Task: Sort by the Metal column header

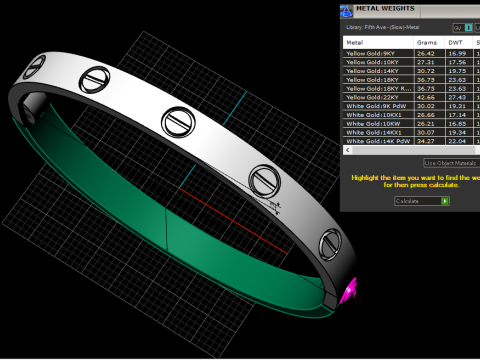Action: (378, 43)
